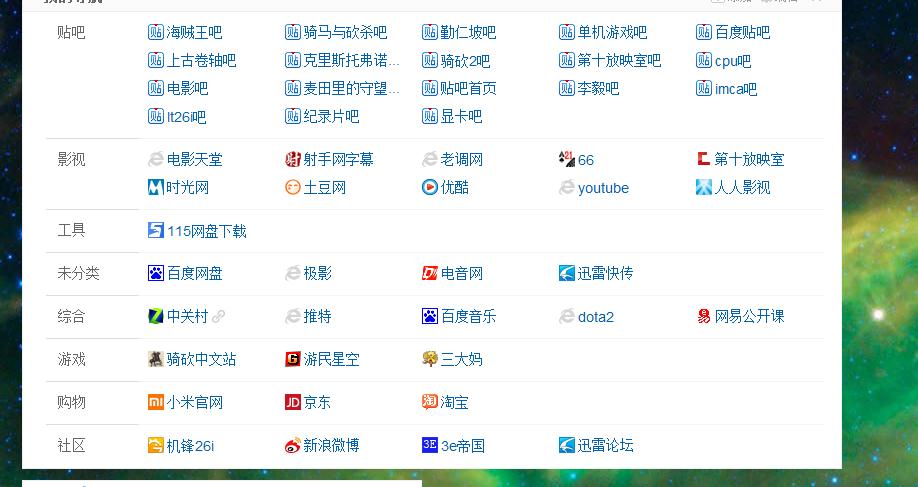Open the youtube link
Image resolution: width=918 pixels, height=487 pixels.
[603, 188]
